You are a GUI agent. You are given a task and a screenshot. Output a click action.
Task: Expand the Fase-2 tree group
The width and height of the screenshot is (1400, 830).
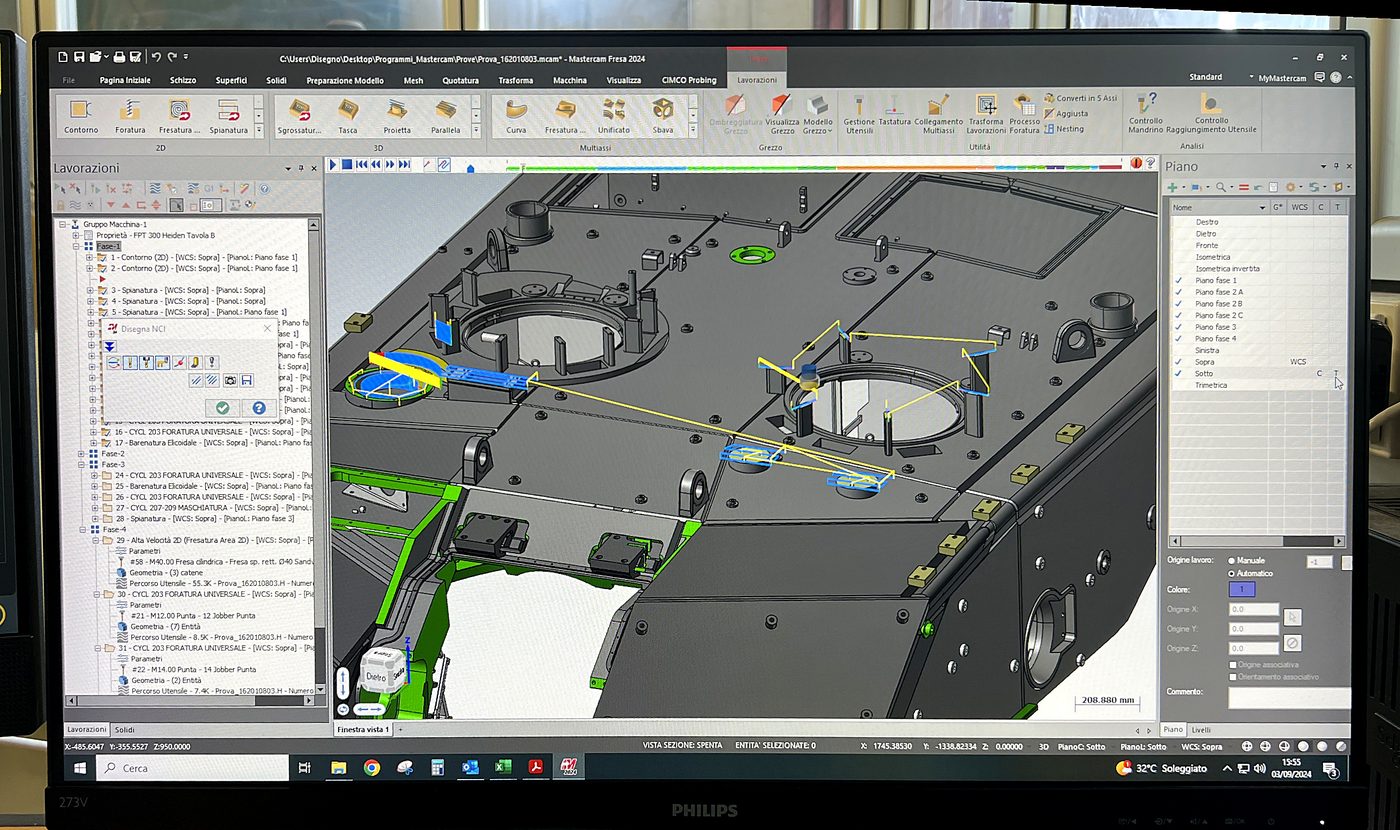click(x=81, y=453)
